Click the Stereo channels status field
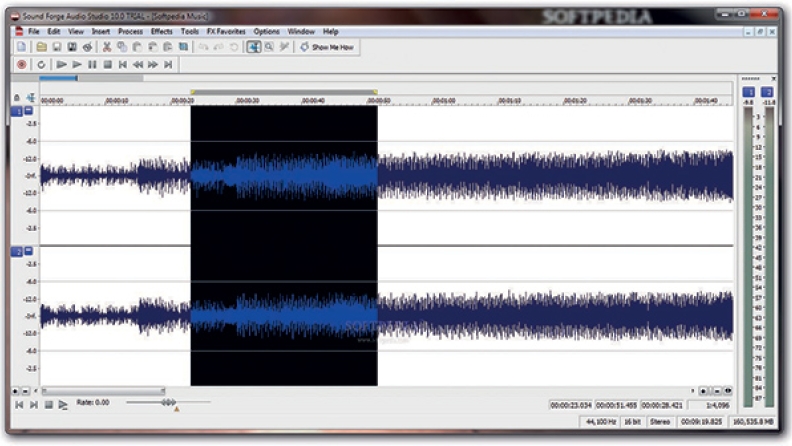Image resolution: width=792 pixels, height=446 pixels. [x=660, y=422]
